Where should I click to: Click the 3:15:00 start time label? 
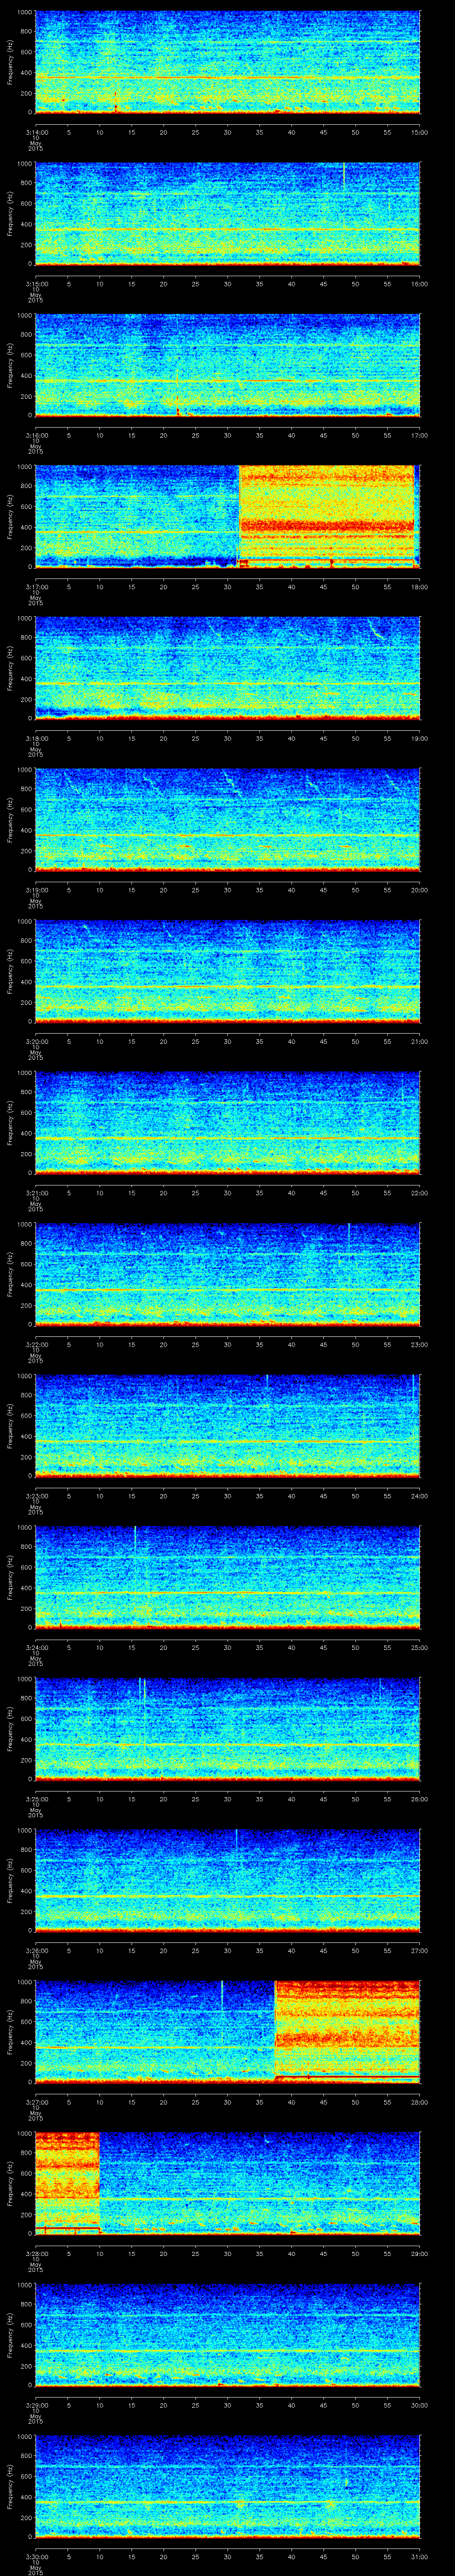36,284
